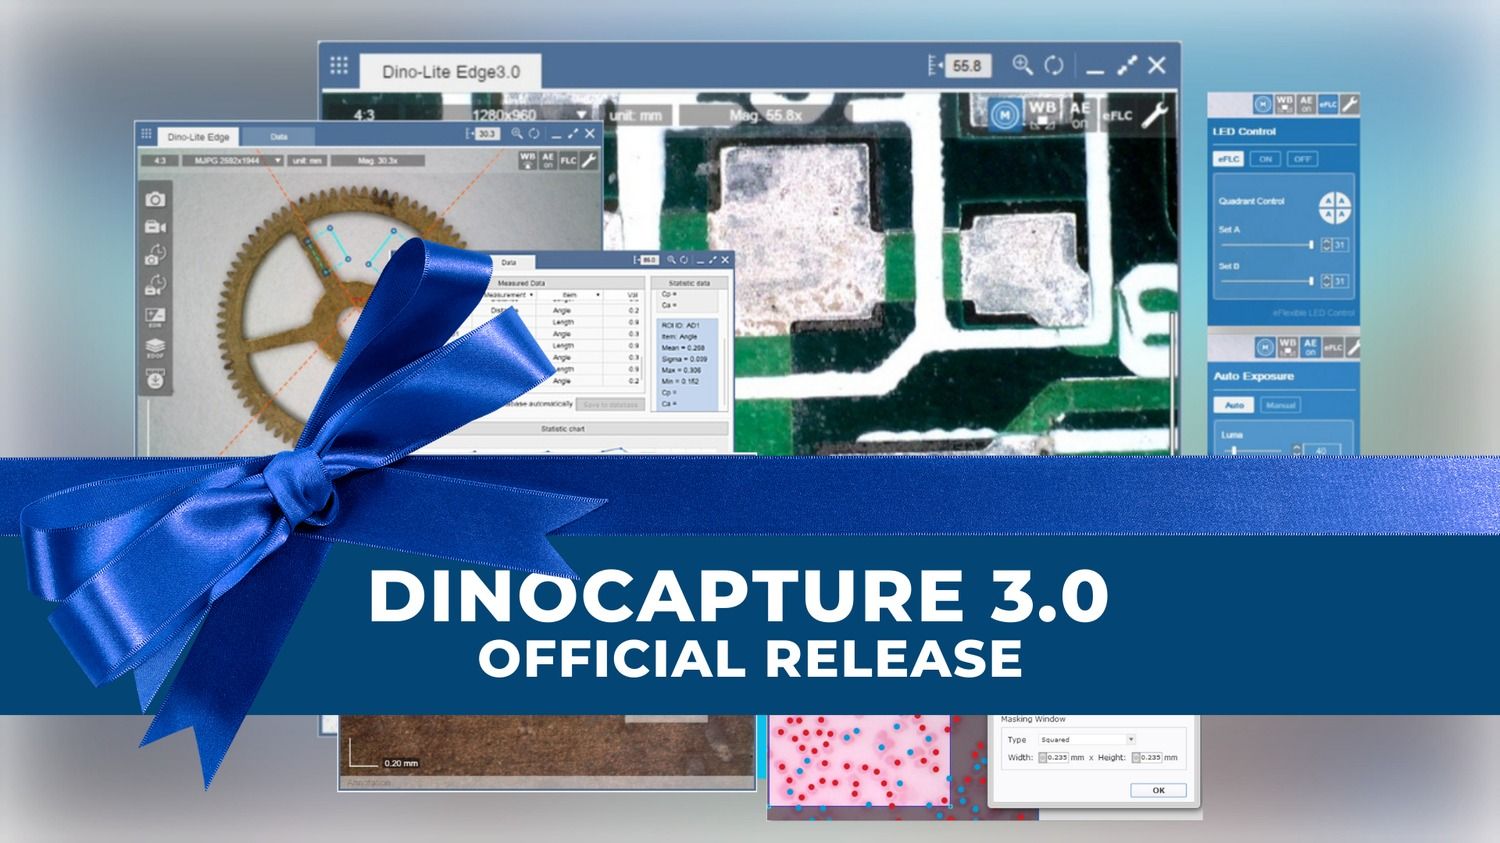Click the wrench settings icon in Edge3.0 window
The height and width of the screenshot is (843, 1500).
(x=1155, y=115)
